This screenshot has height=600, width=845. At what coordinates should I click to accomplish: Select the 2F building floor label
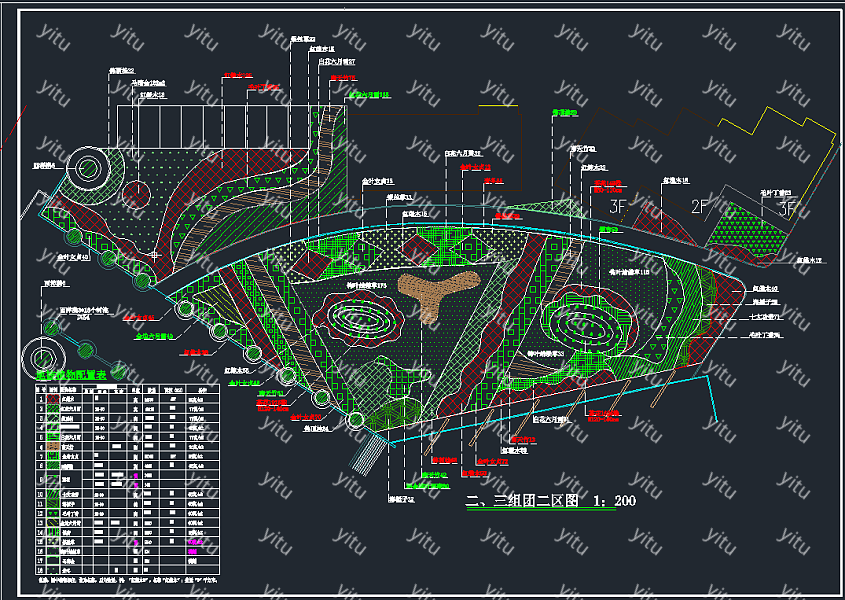(x=699, y=206)
